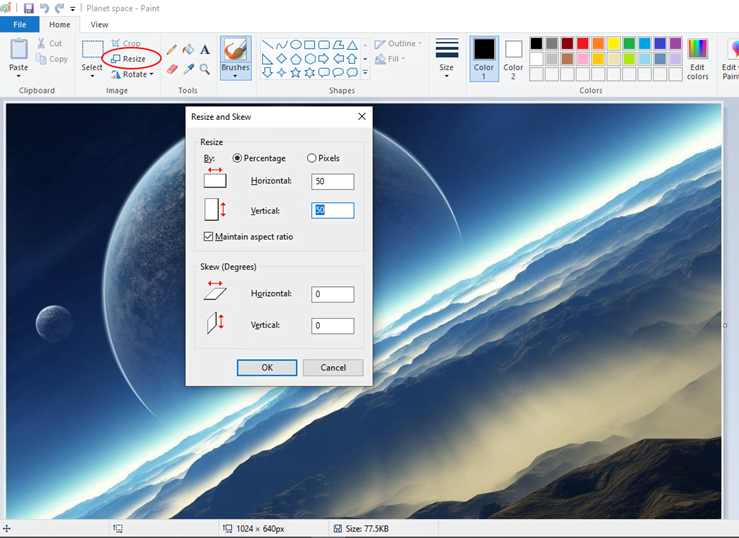The width and height of the screenshot is (739, 538).
Task: Expand the Size thickness dropdown
Action: pos(447,68)
